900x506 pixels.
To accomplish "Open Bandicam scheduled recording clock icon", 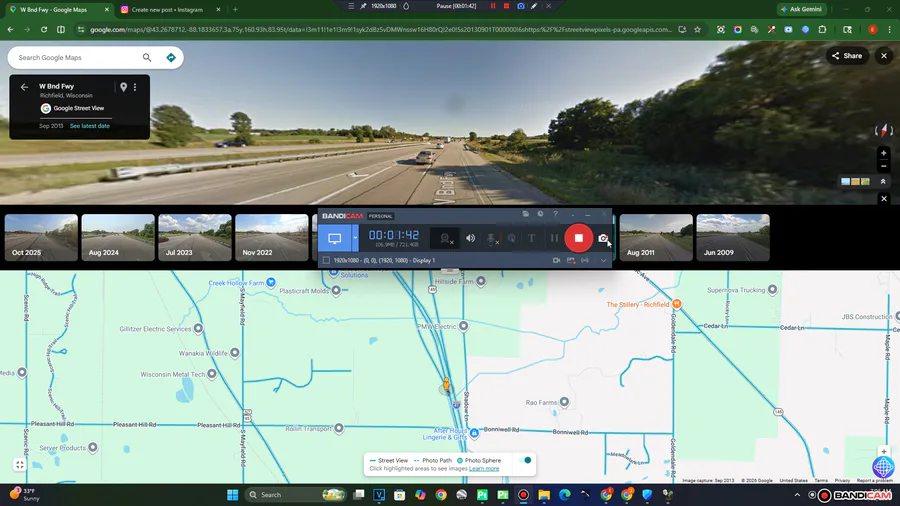I will point(540,214).
